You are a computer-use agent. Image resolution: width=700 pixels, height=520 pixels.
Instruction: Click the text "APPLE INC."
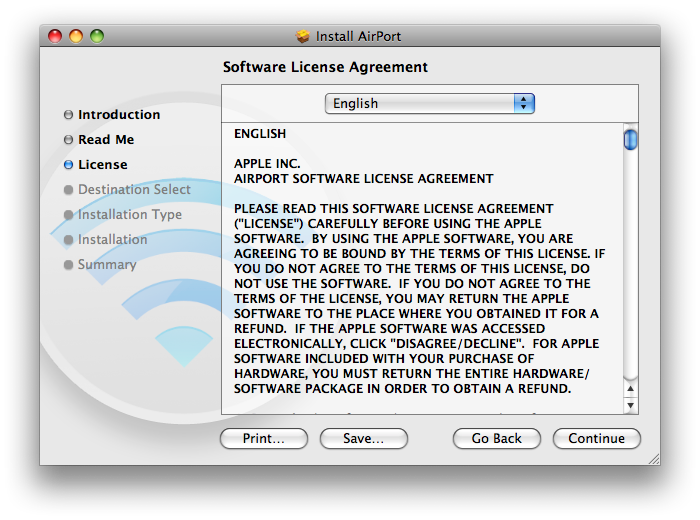267,164
